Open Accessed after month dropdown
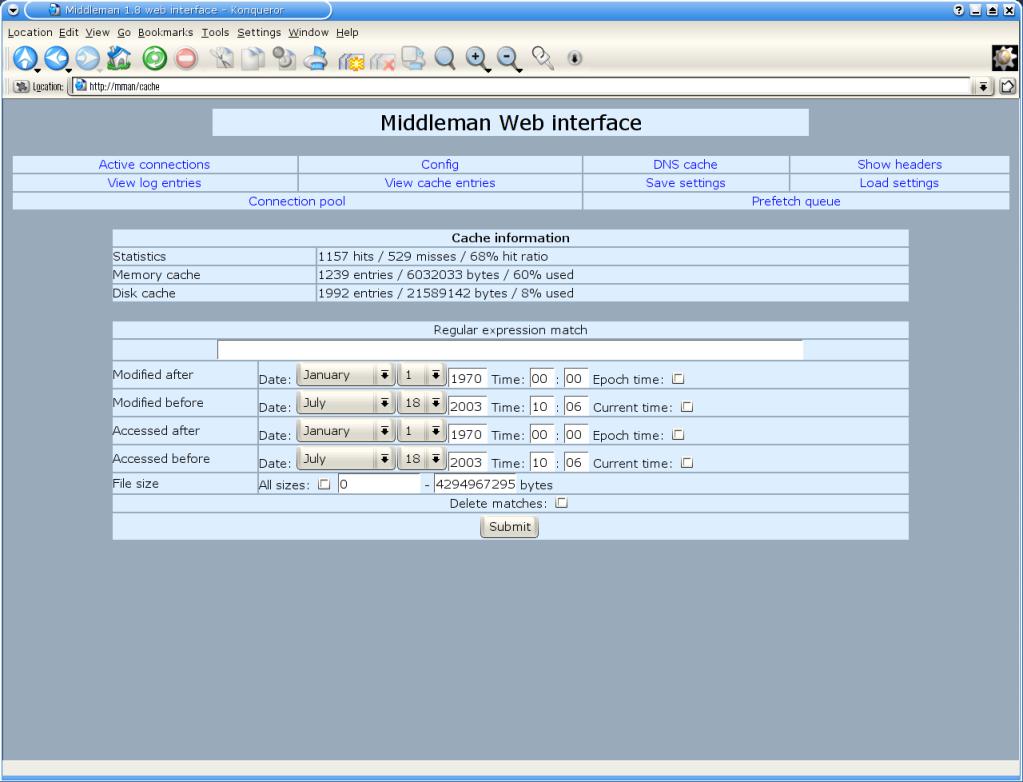Image resolution: width=1023 pixels, height=782 pixels. point(345,431)
